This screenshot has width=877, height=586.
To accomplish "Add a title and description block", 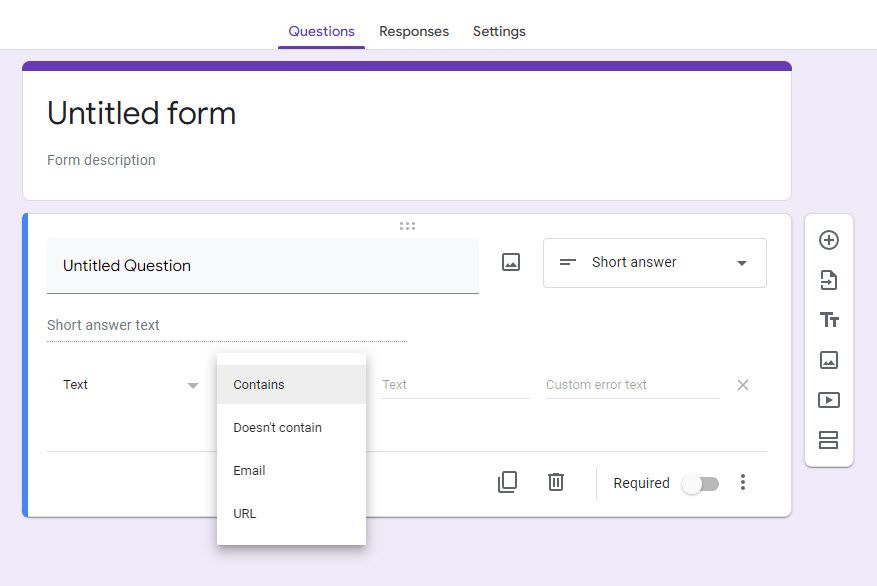I will (x=828, y=320).
